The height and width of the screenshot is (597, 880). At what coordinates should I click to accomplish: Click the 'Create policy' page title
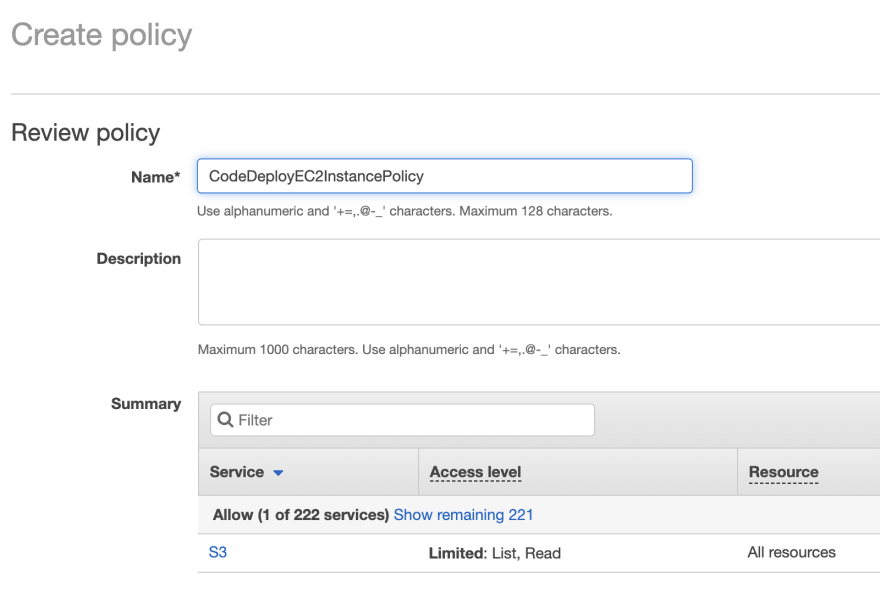[x=102, y=35]
